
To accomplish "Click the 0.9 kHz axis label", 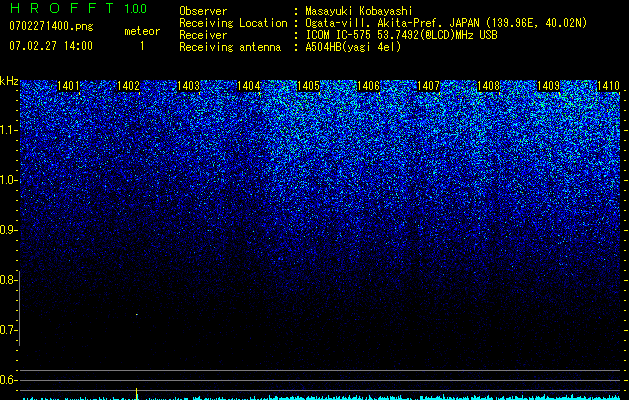I will [x=9, y=230].
